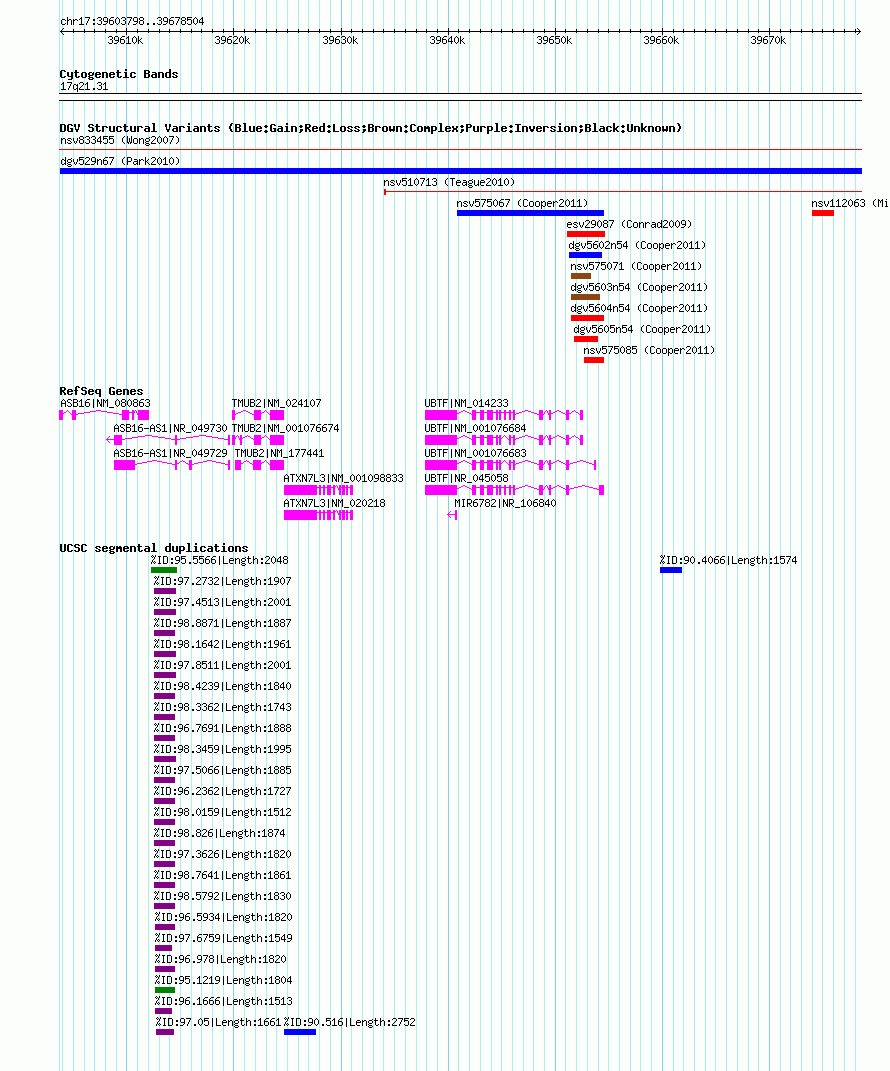Select the %ID:96.7691 Length:1888 duplication label
The image size is (890, 1071).
pyautogui.click(x=223, y=729)
